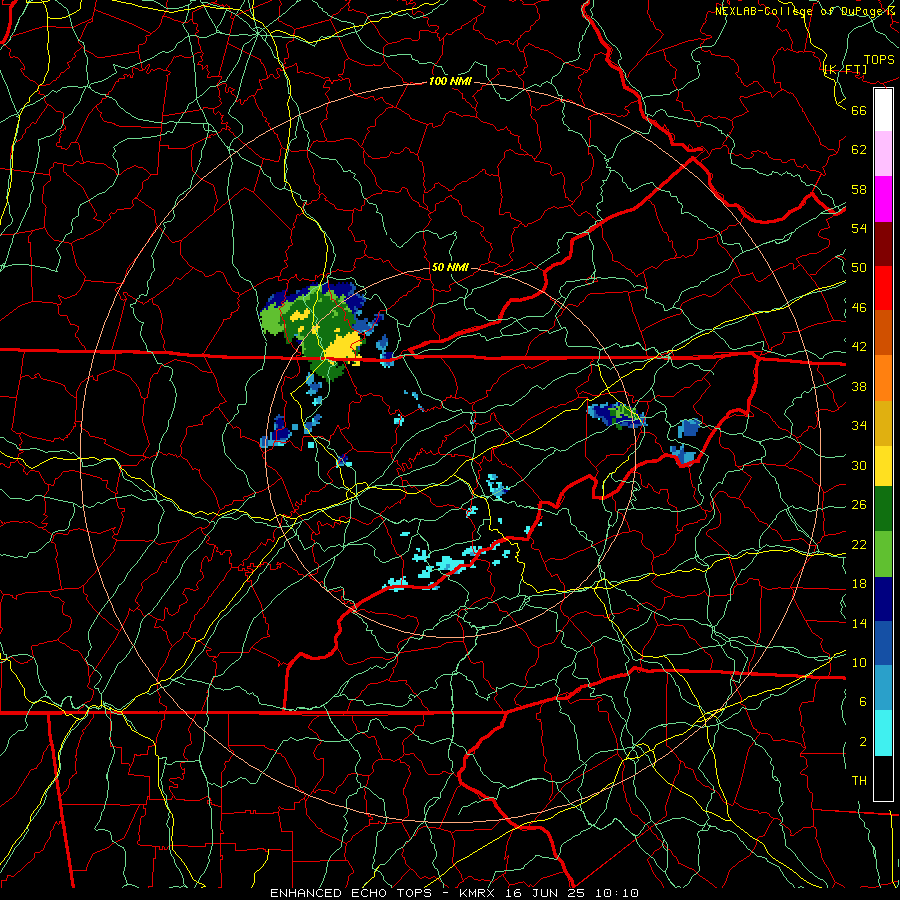
Task: Click the '22' legend value
Action: pos(859,544)
